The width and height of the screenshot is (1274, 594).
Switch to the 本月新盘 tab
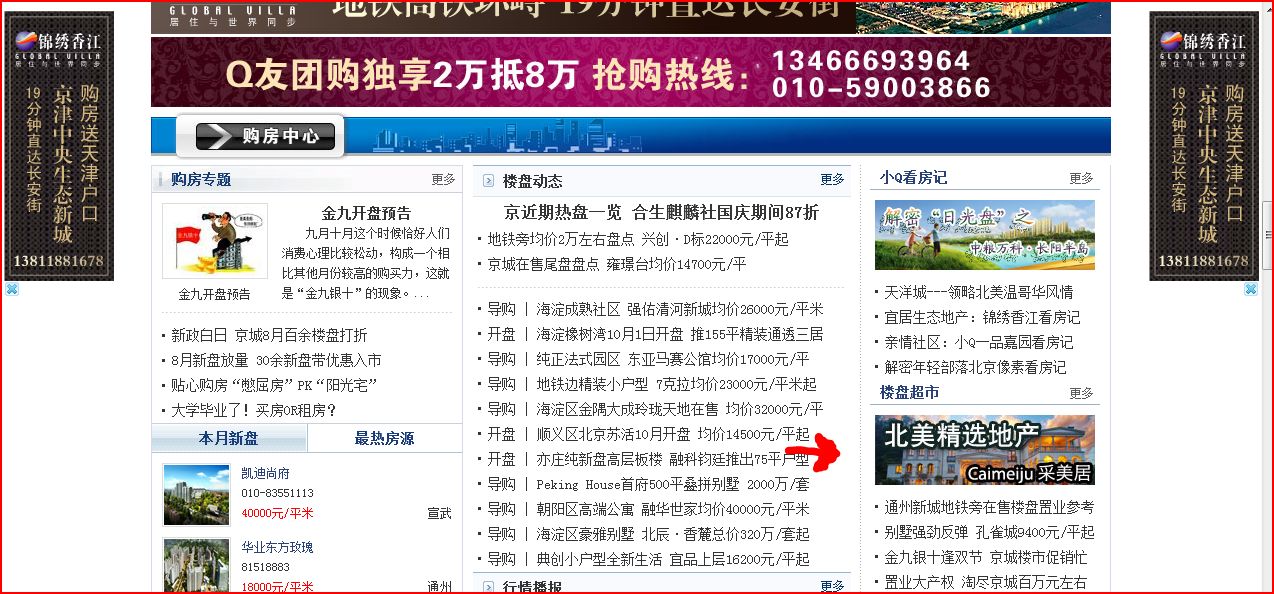(229, 439)
